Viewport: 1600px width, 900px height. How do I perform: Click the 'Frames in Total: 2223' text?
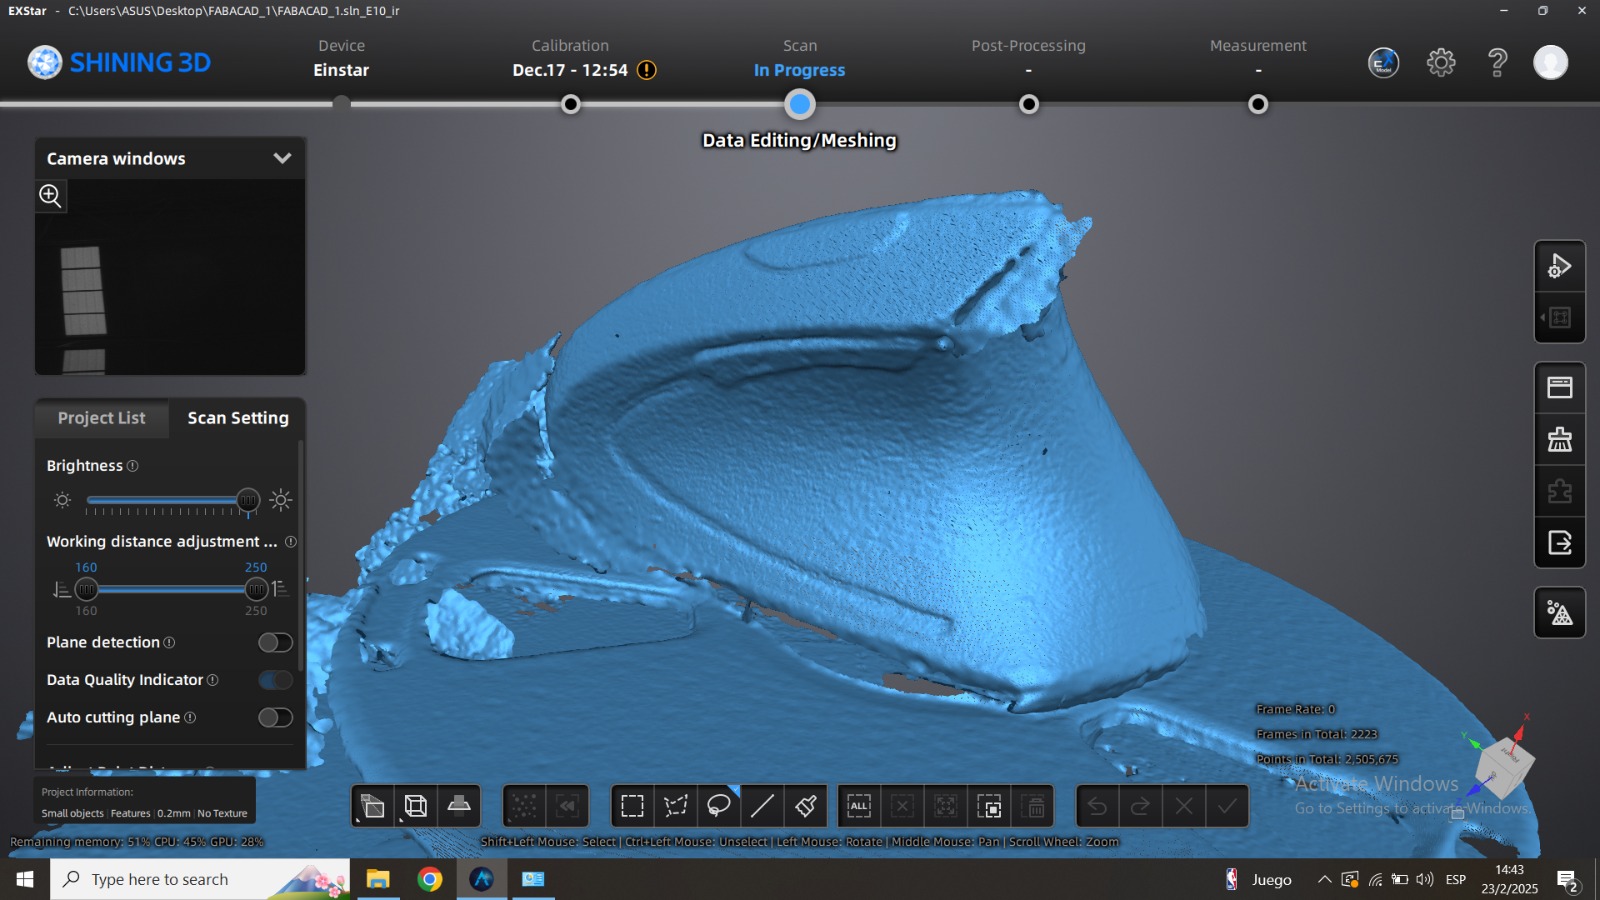[1317, 734]
